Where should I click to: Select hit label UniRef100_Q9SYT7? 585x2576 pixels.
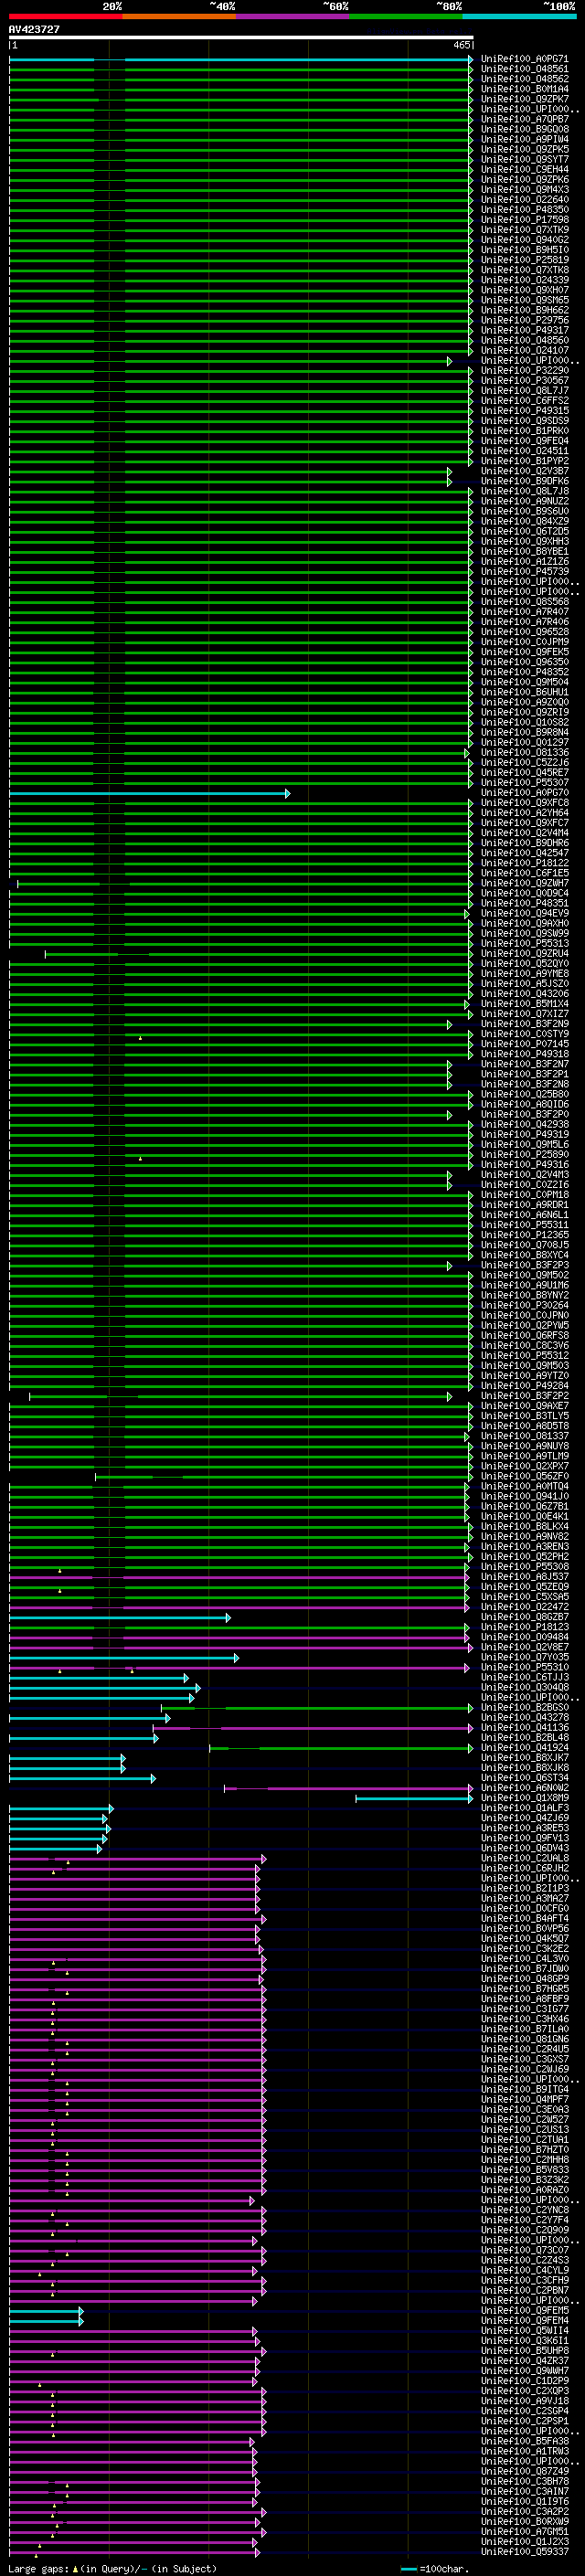(524, 159)
